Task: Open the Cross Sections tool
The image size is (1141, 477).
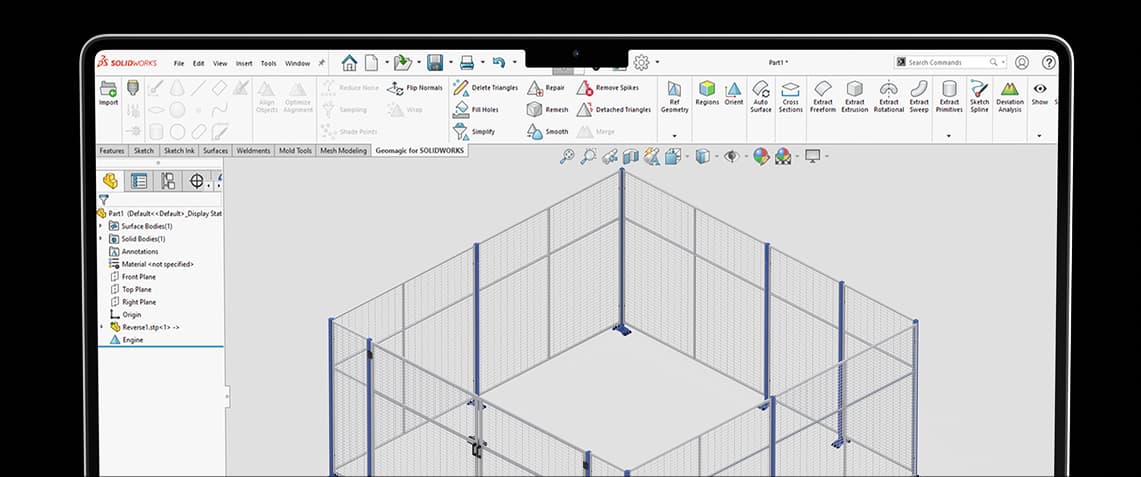Action: click(790, 97)
